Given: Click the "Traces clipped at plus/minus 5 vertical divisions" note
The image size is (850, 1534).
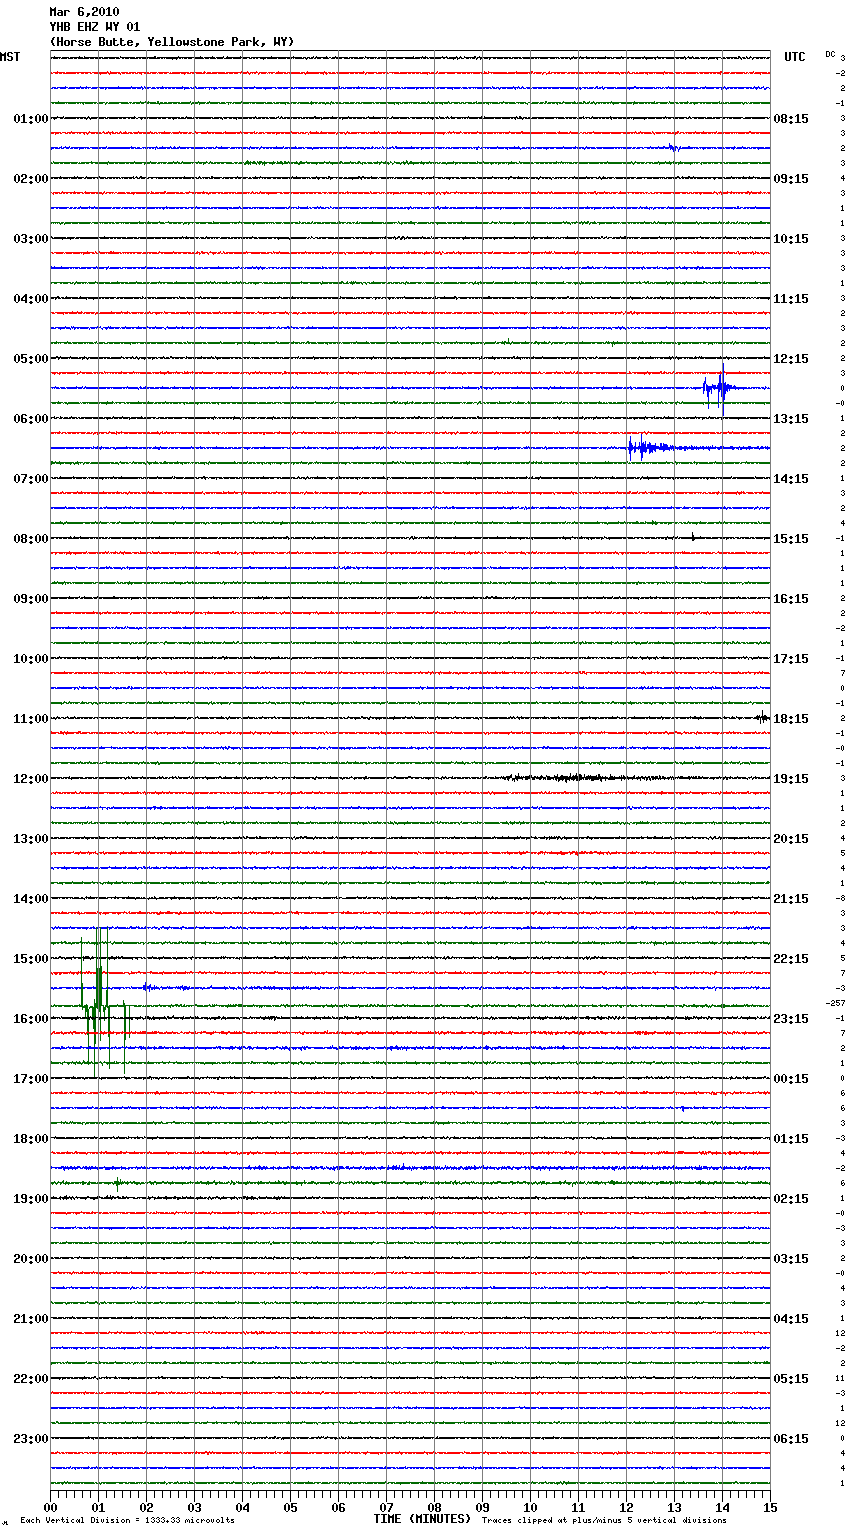Looking at the screenshot, I should coord(604,1520).
